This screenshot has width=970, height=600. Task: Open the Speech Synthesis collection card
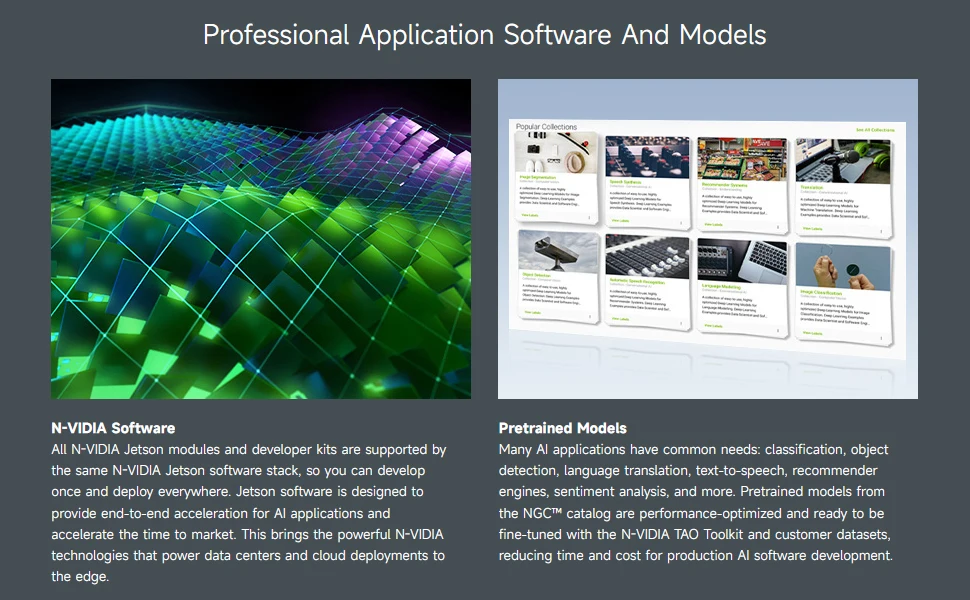coord(647,183)
